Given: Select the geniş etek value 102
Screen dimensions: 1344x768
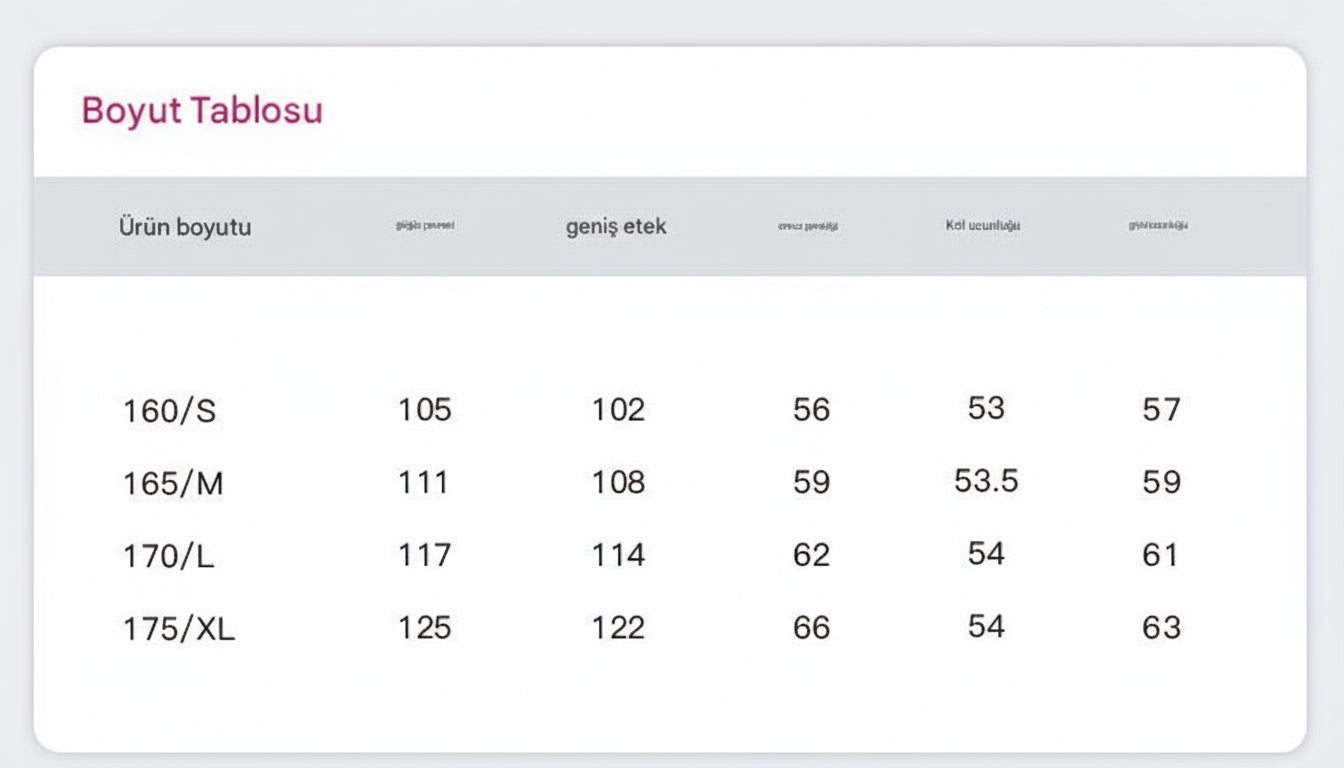Looking at the screenshot, I should (618, 410).
